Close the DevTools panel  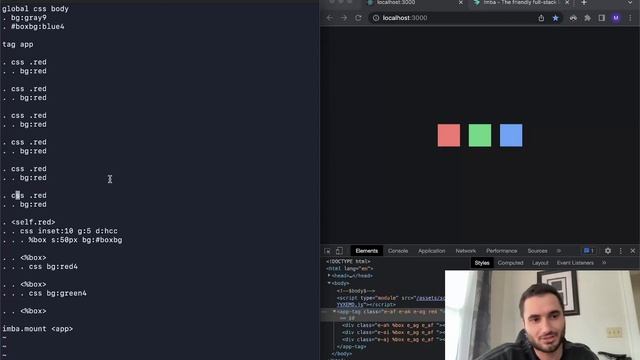point(633,251)
